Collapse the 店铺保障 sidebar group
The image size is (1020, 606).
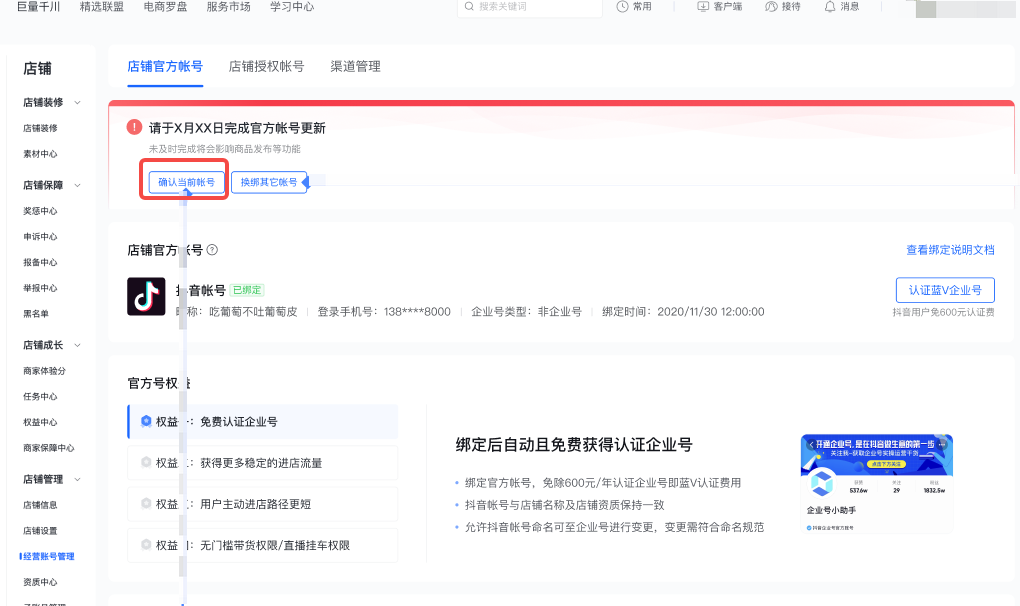point(78,185)
